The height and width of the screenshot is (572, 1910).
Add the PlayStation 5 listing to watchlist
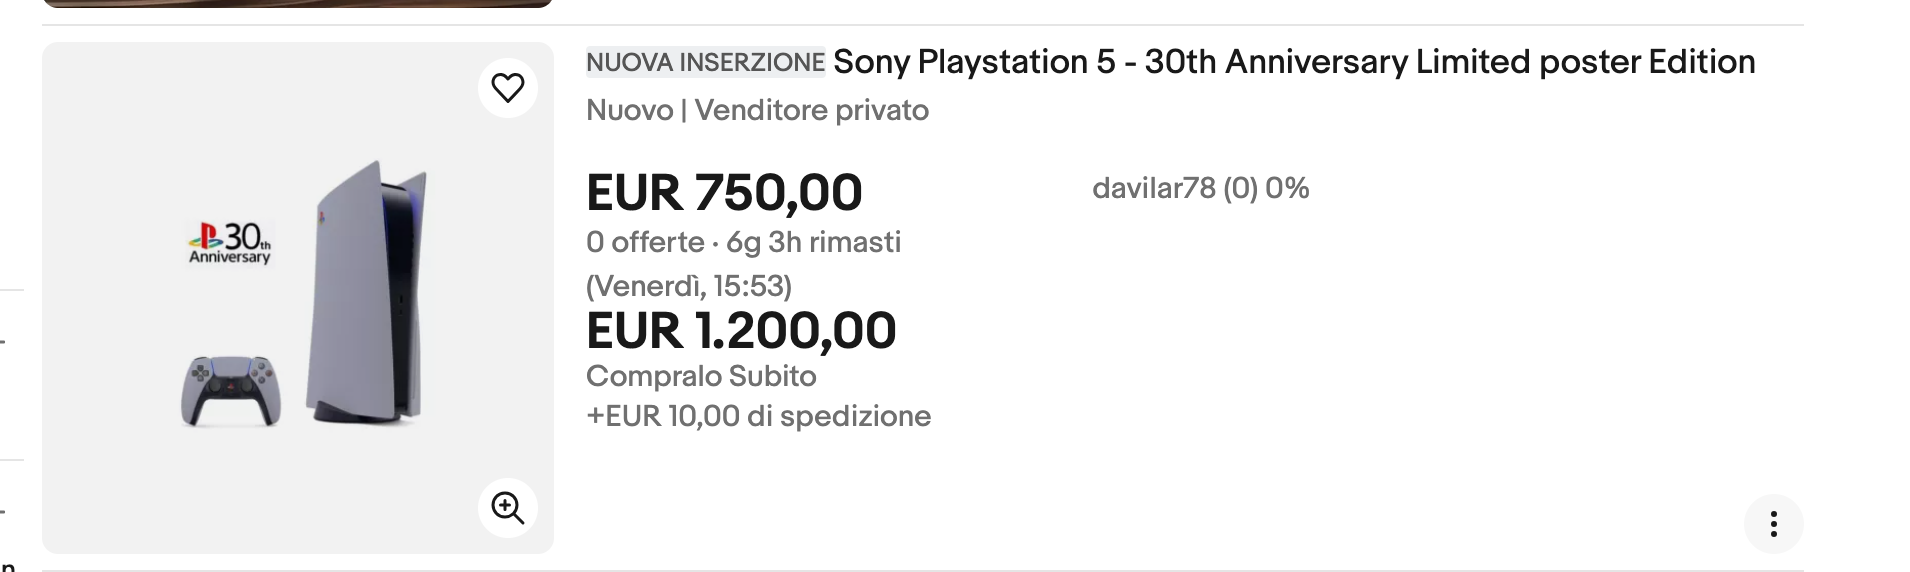pos(508,88)
